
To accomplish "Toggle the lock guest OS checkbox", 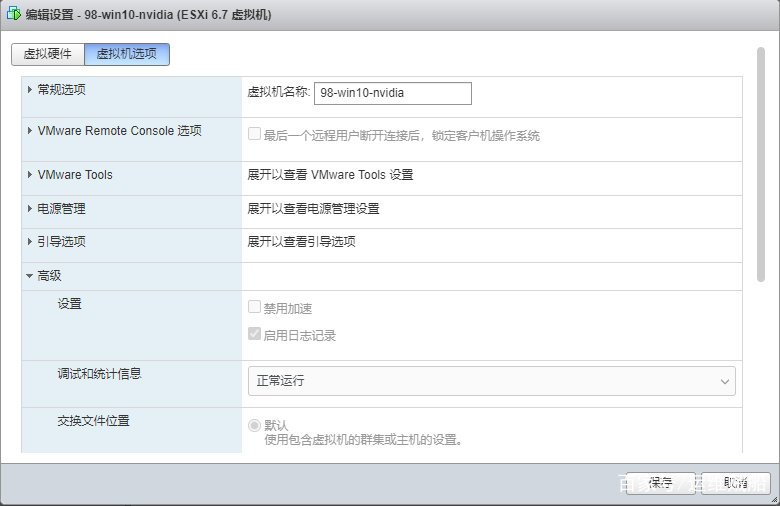I will pyautogui.click(x=254, y=134).
